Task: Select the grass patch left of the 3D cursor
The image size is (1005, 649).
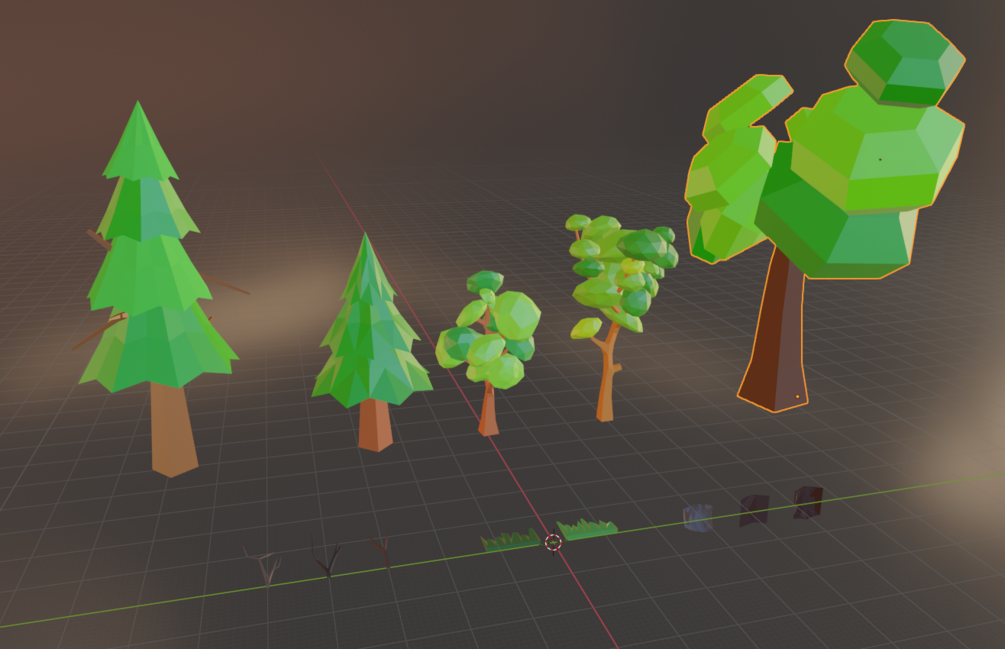Action: pos(511,540)
